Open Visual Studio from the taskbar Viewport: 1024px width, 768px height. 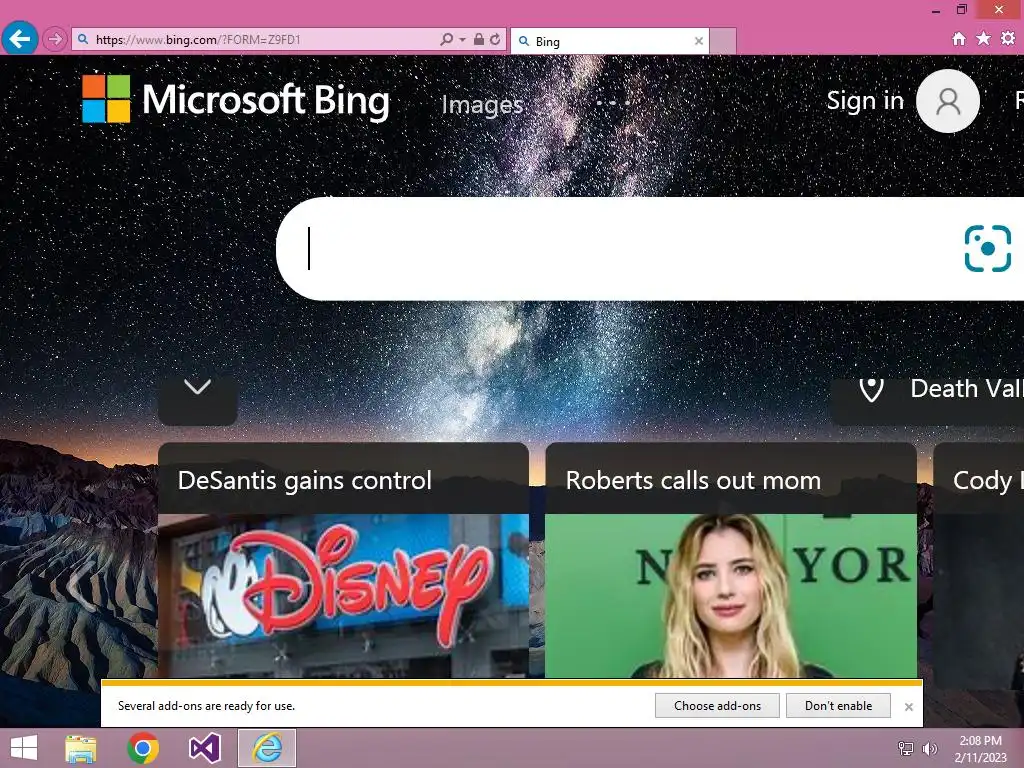(204, 748)
